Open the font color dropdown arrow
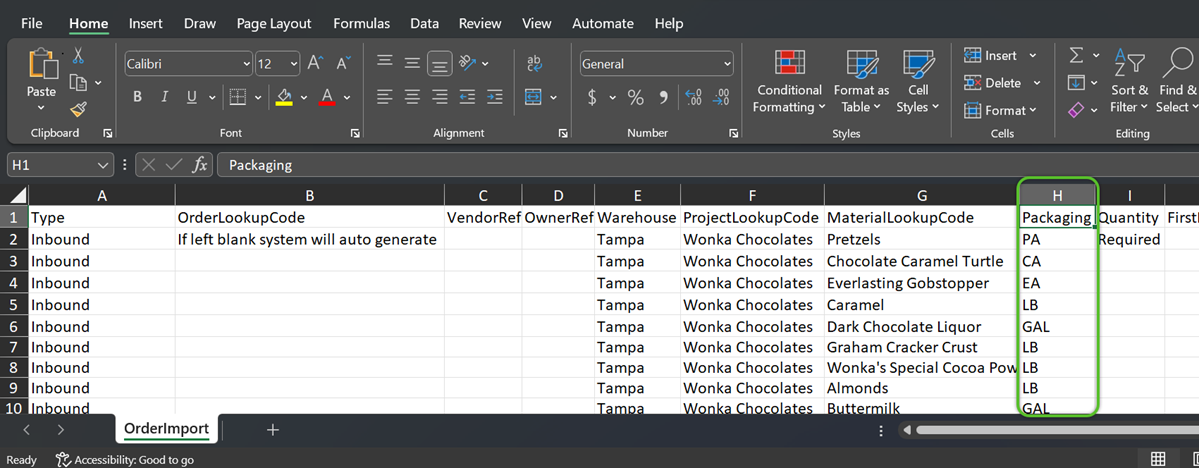The width and height of the screenshot is (1199, 468). (346, 98)
